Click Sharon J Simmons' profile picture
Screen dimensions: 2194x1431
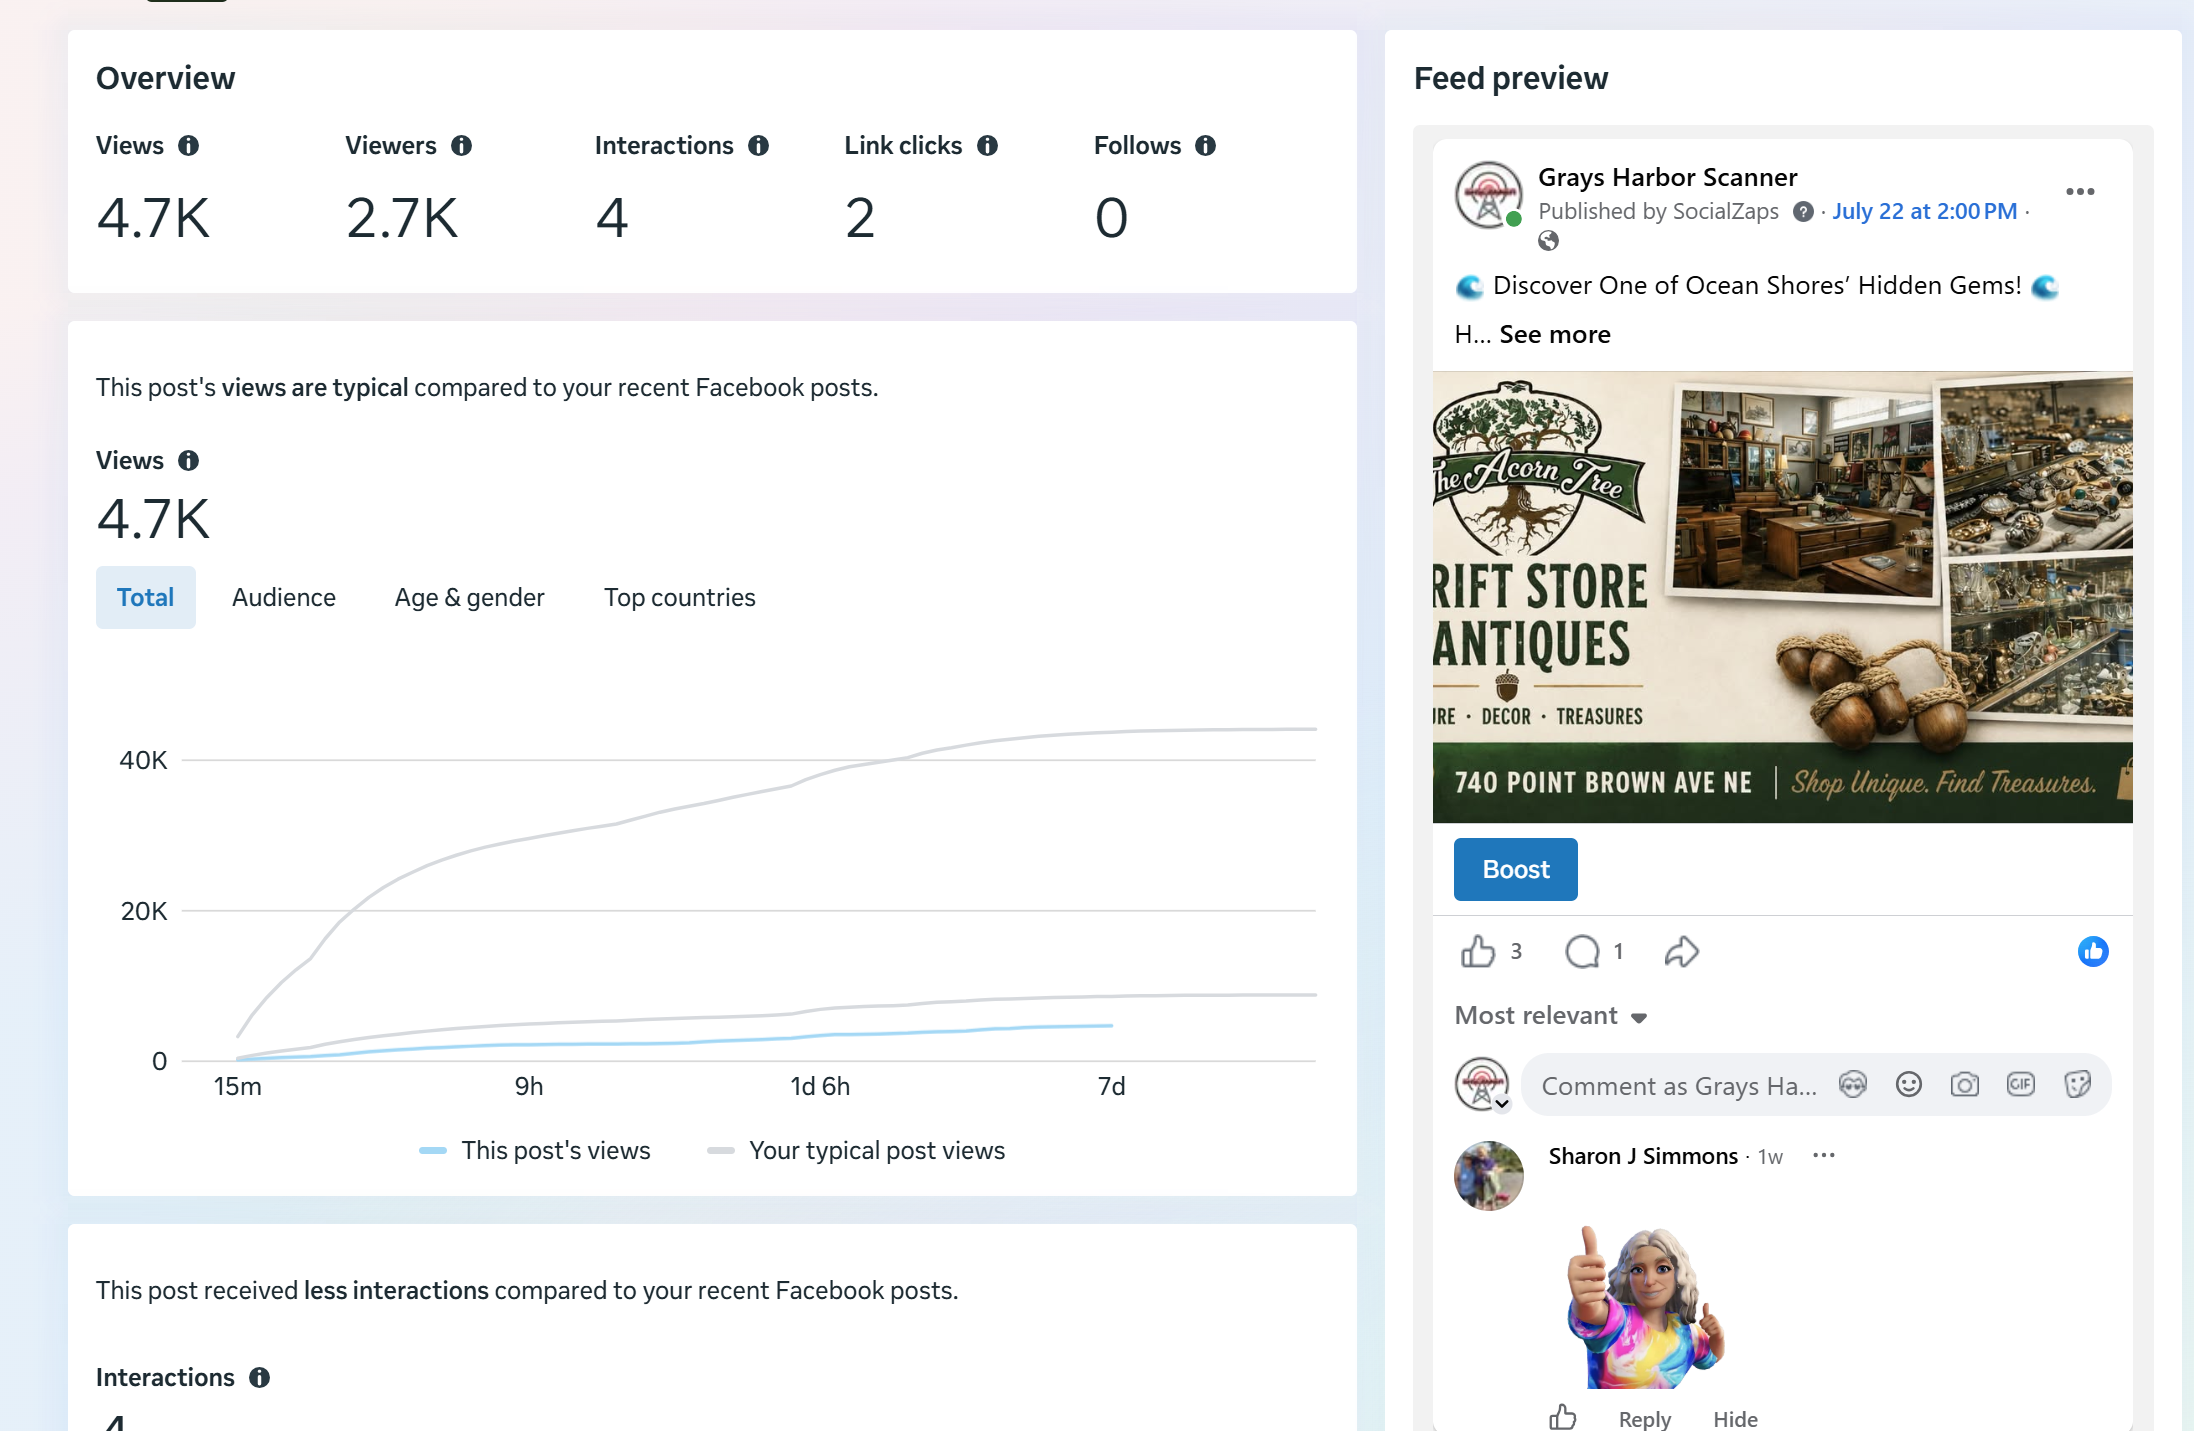pyautogui.click(x=1488, y=1176)
